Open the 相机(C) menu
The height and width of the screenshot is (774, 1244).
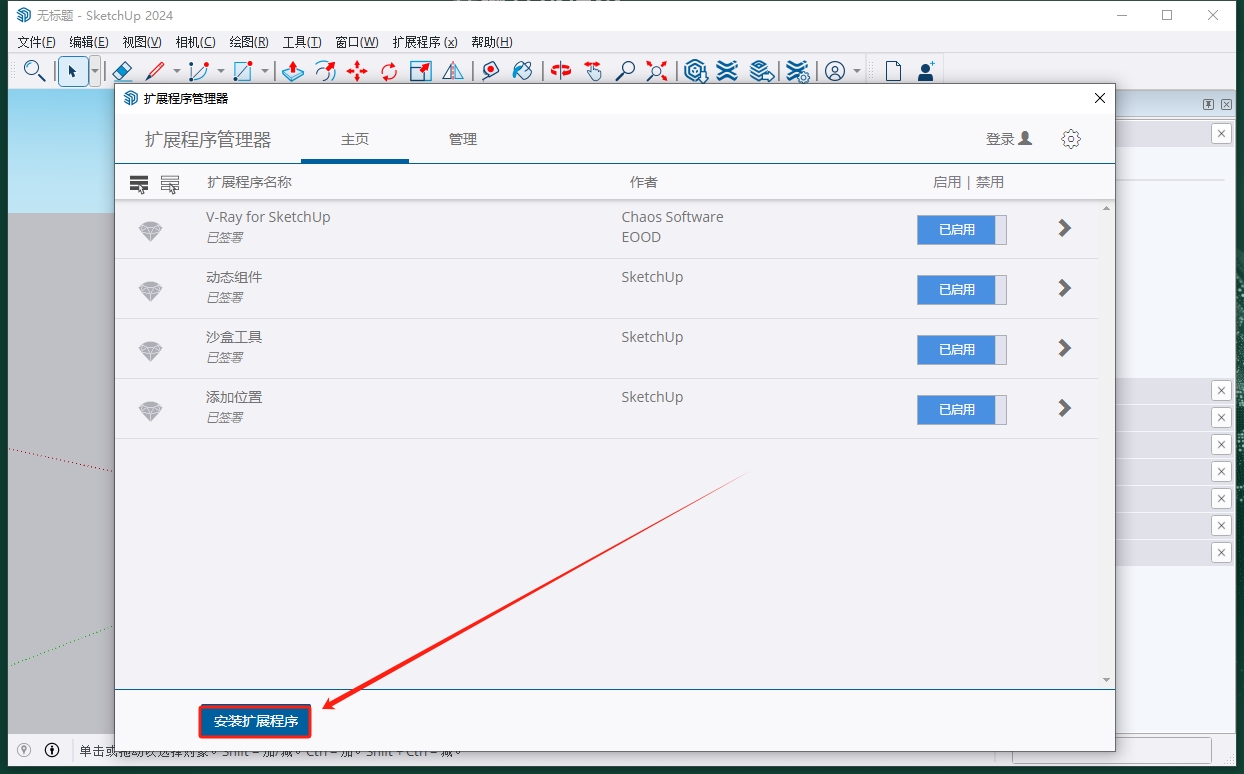[195, 42]
